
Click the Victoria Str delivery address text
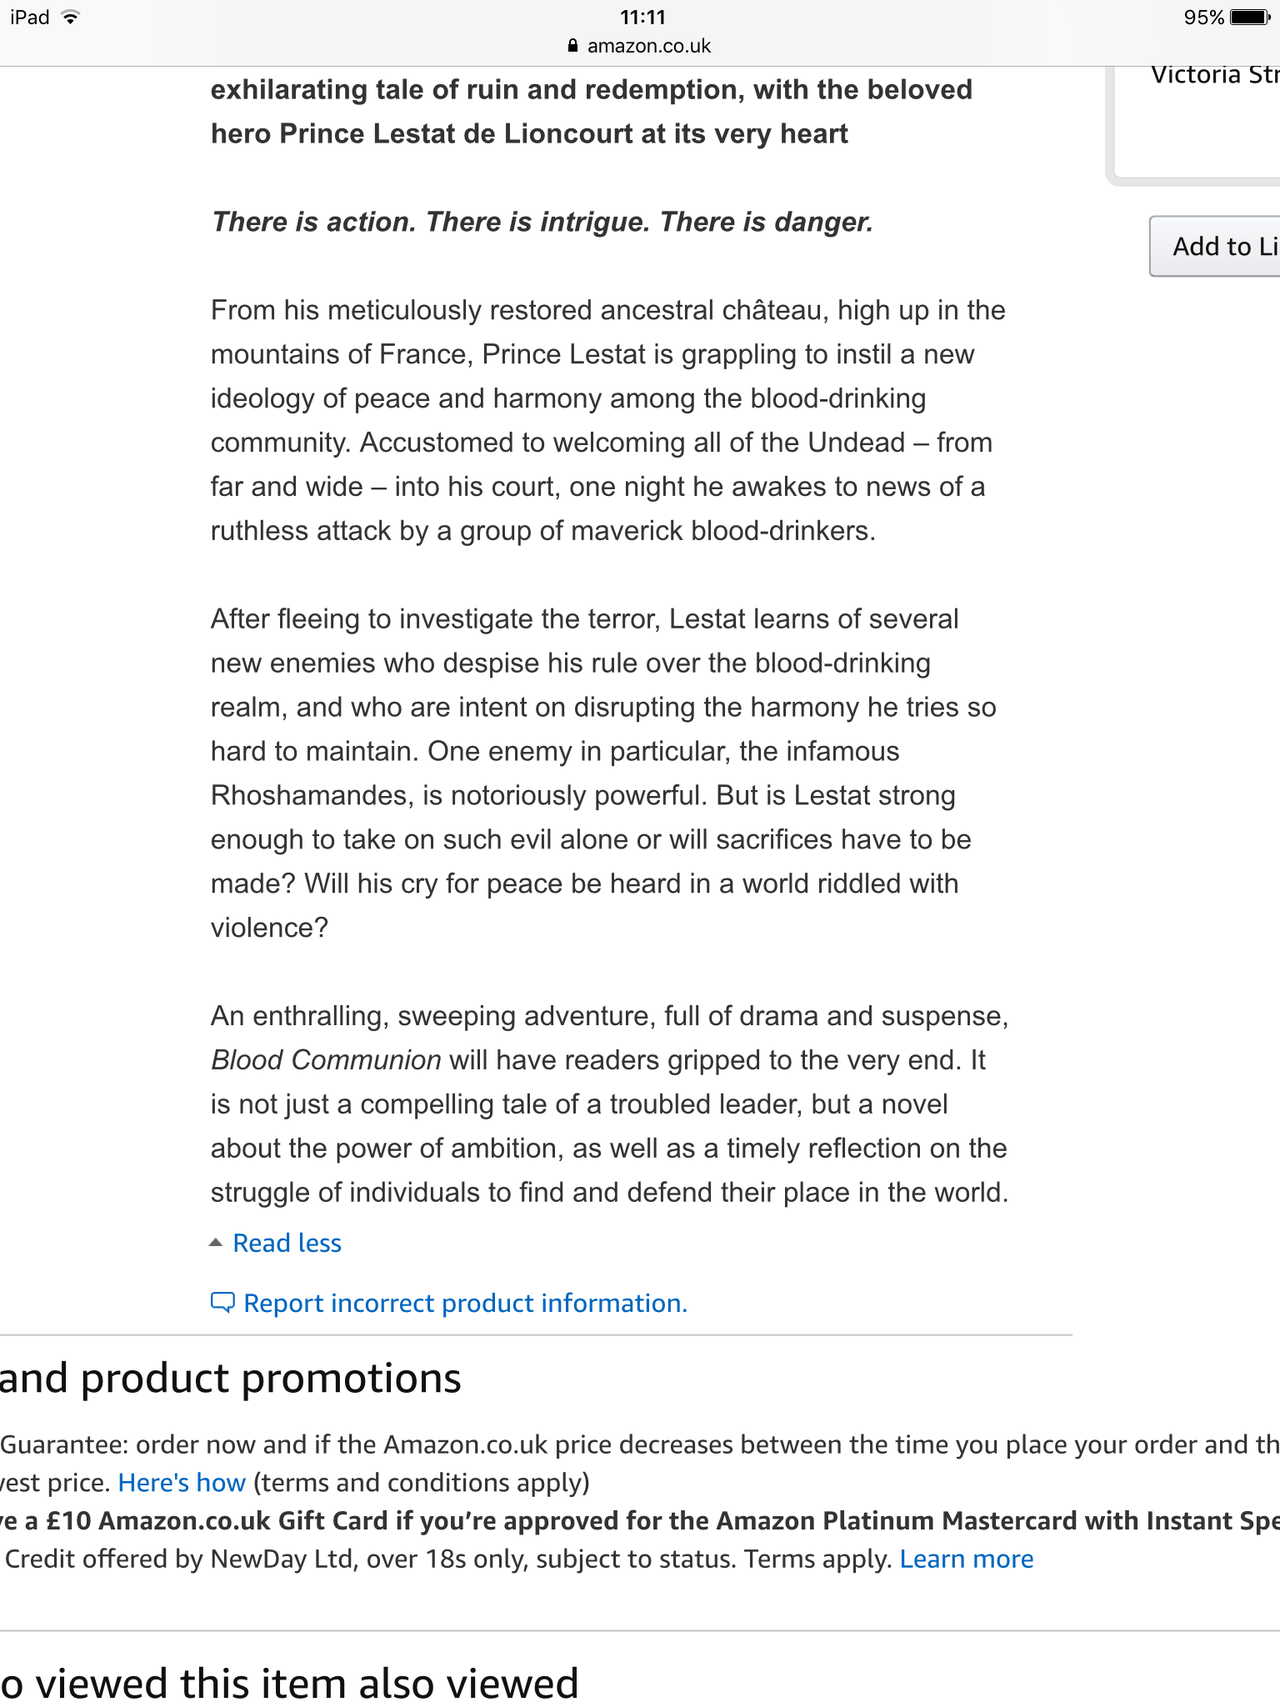pyautogui.click(x=1214, y=75)
